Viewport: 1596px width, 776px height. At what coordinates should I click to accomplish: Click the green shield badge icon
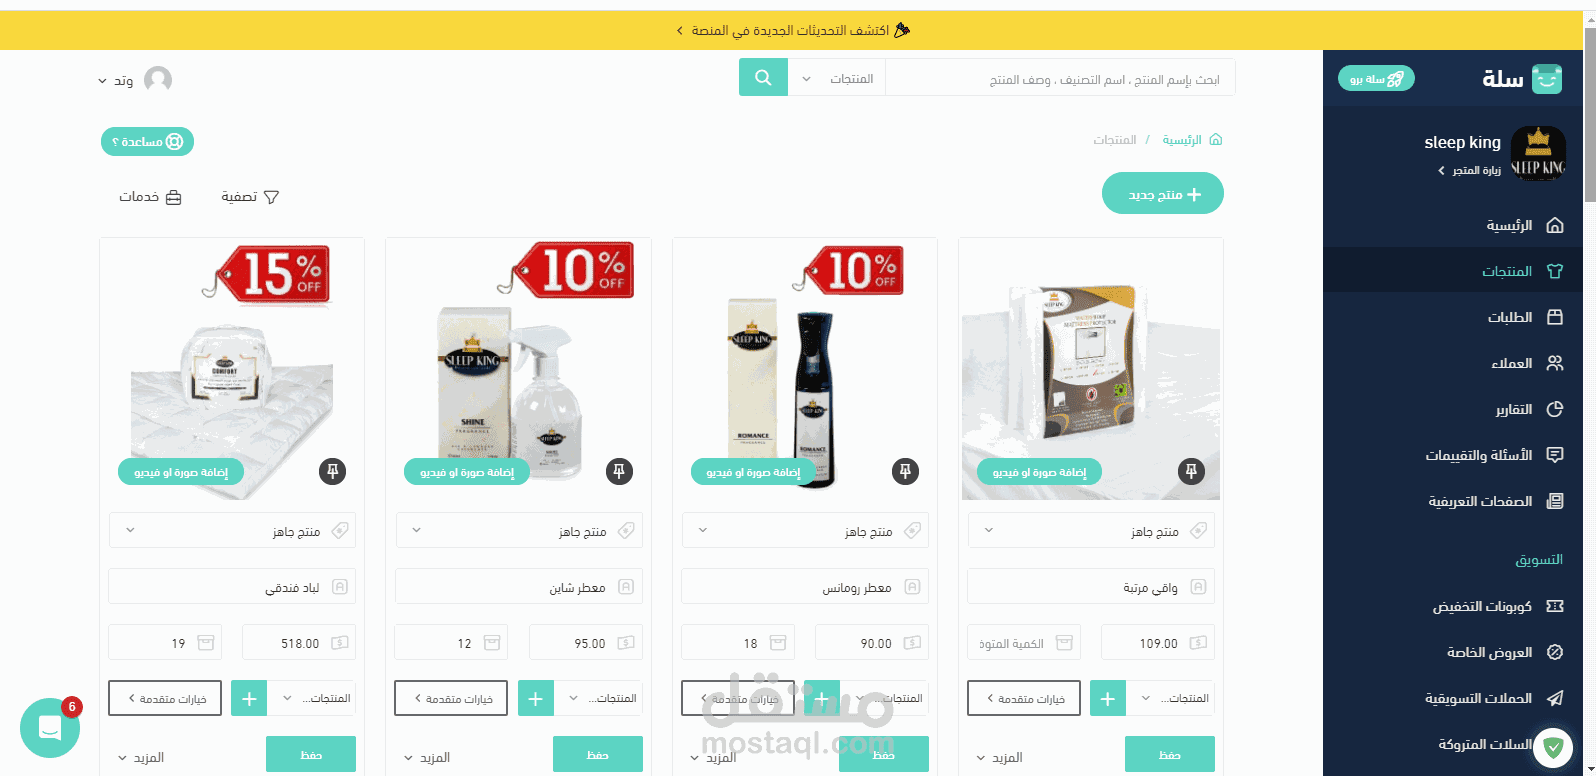[1553, 746]
